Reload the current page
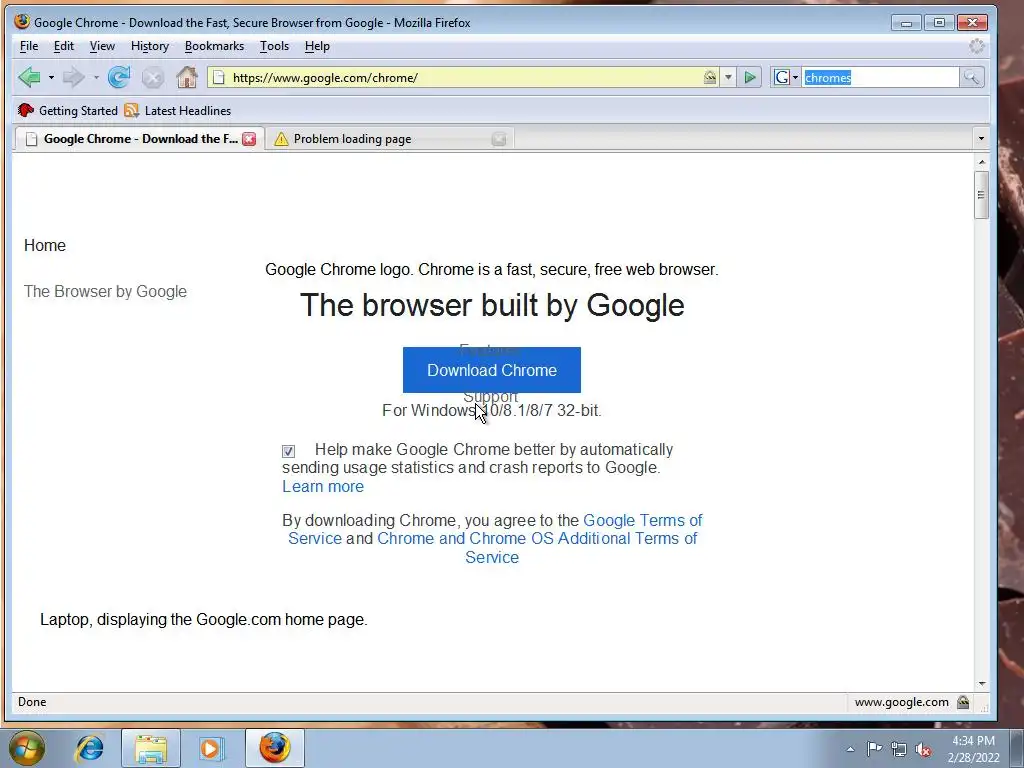Viewport: 1024px width, 768px height. pyautogui.click(x=119, y=78)
